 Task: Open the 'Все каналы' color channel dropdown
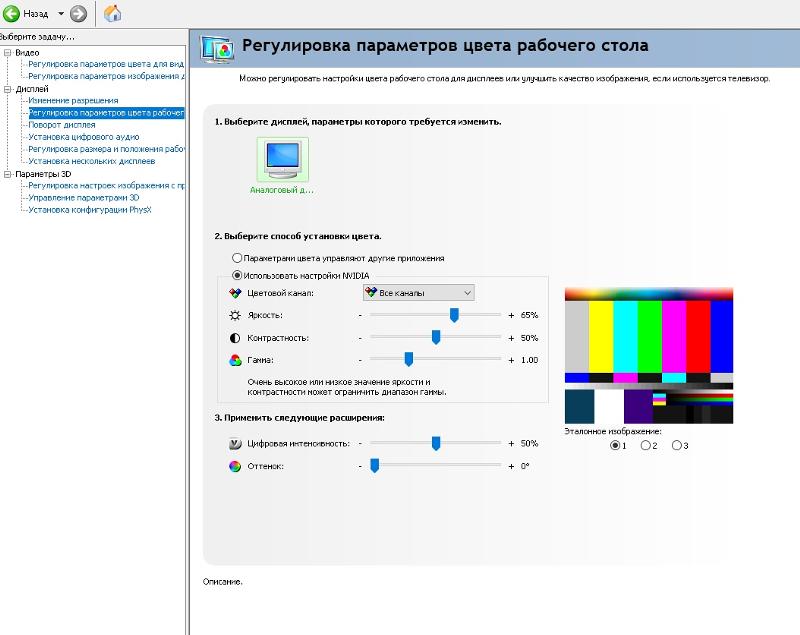tap(418, 293)
